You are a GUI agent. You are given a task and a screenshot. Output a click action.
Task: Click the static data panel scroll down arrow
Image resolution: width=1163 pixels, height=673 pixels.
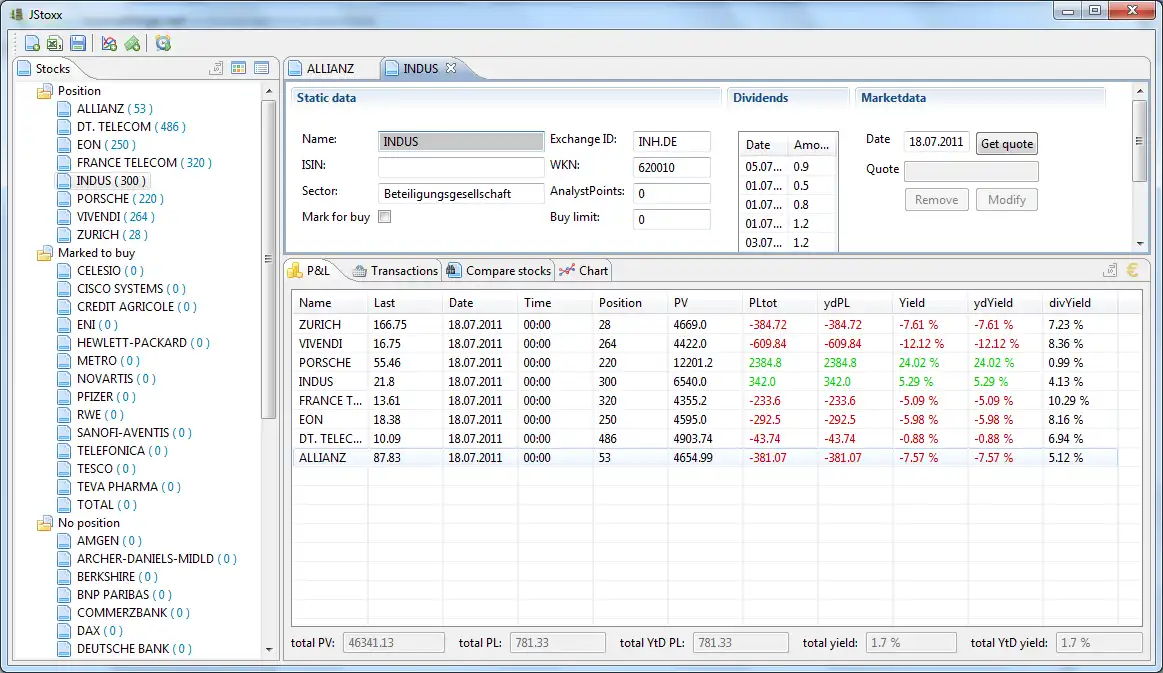[x=1140, y=243]
